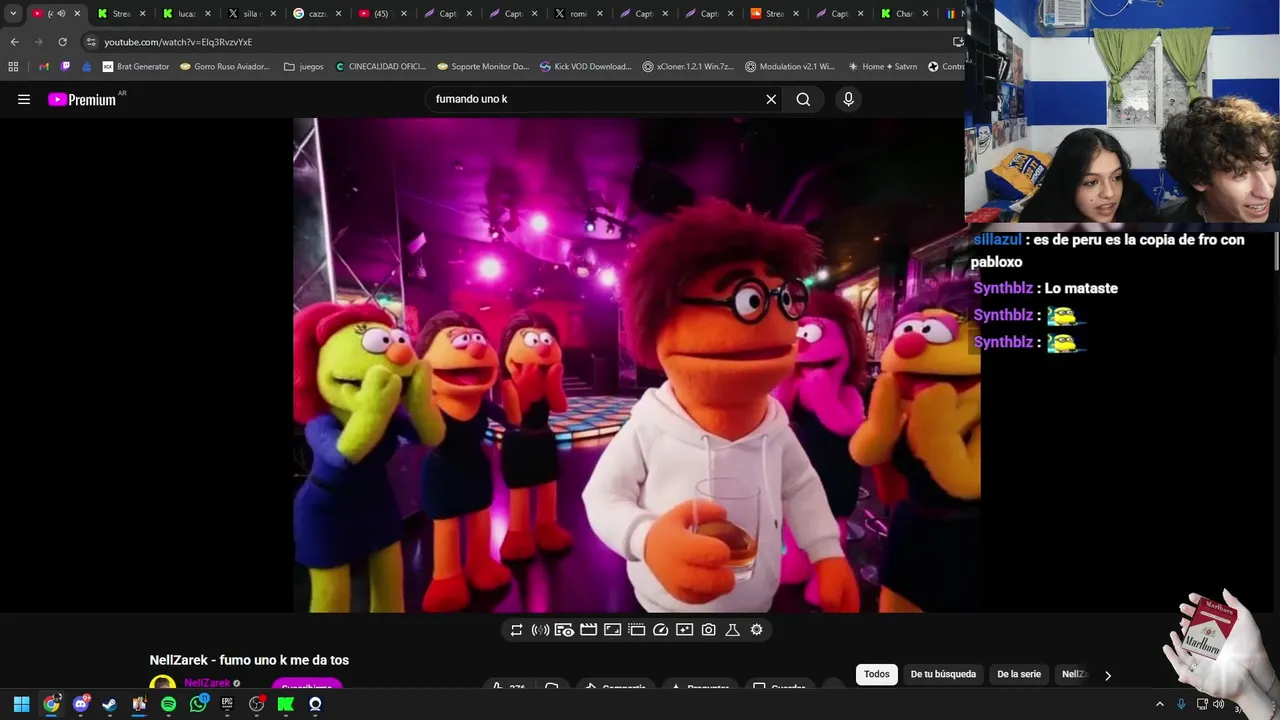This screenshot has height=720, width=1280.
Task: Select the 'Todos' filter chip
Action: point(877,674)
